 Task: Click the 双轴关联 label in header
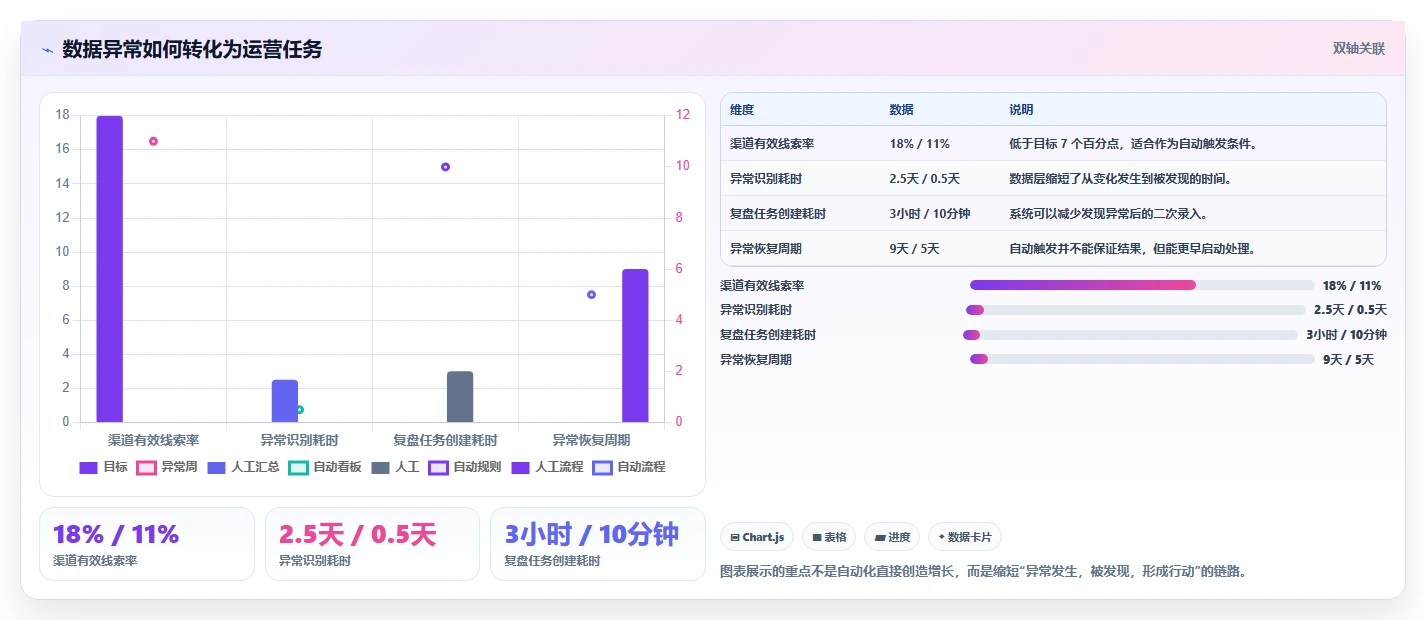[x=1359, y=49]
